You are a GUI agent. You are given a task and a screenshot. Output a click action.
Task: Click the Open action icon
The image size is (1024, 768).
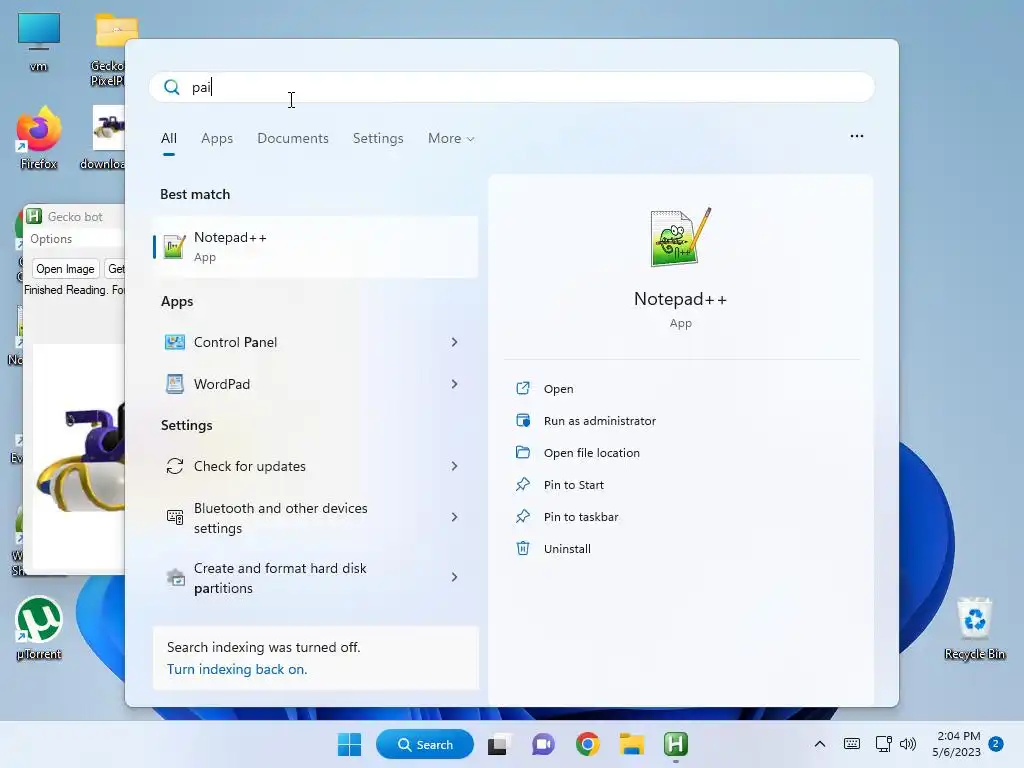coord(522,389)
